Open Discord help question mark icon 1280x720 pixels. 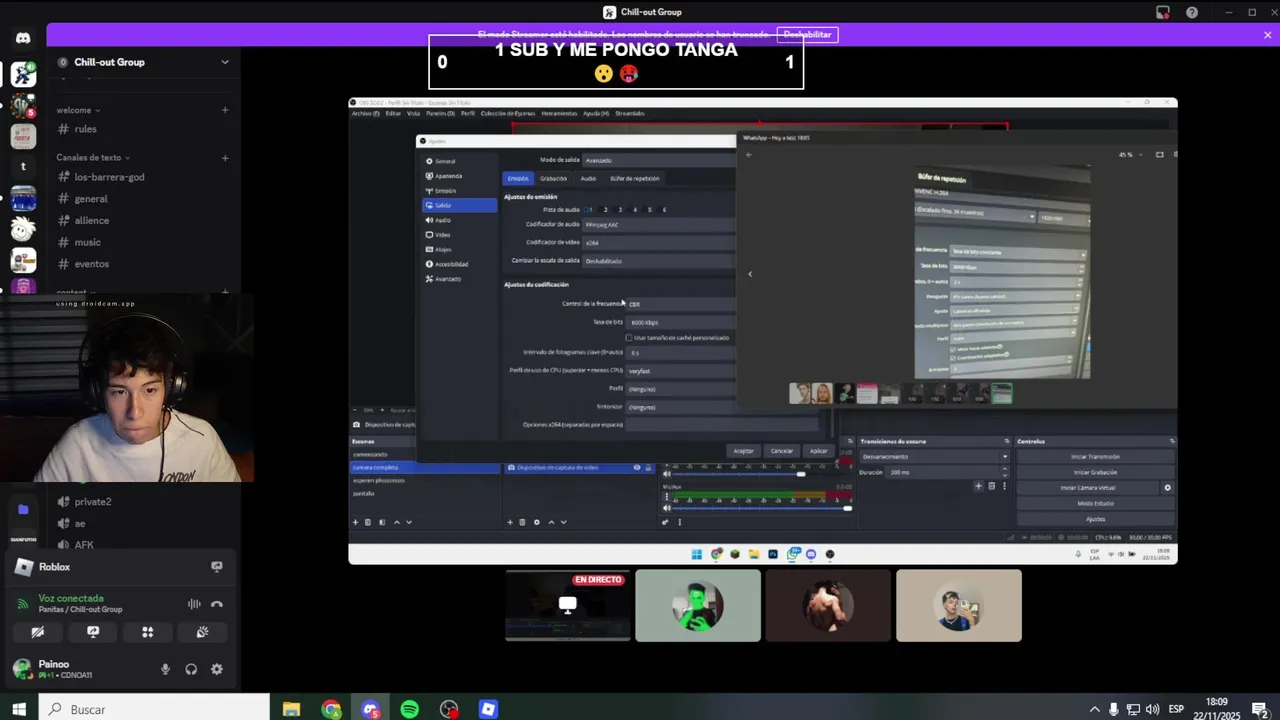1192,12
